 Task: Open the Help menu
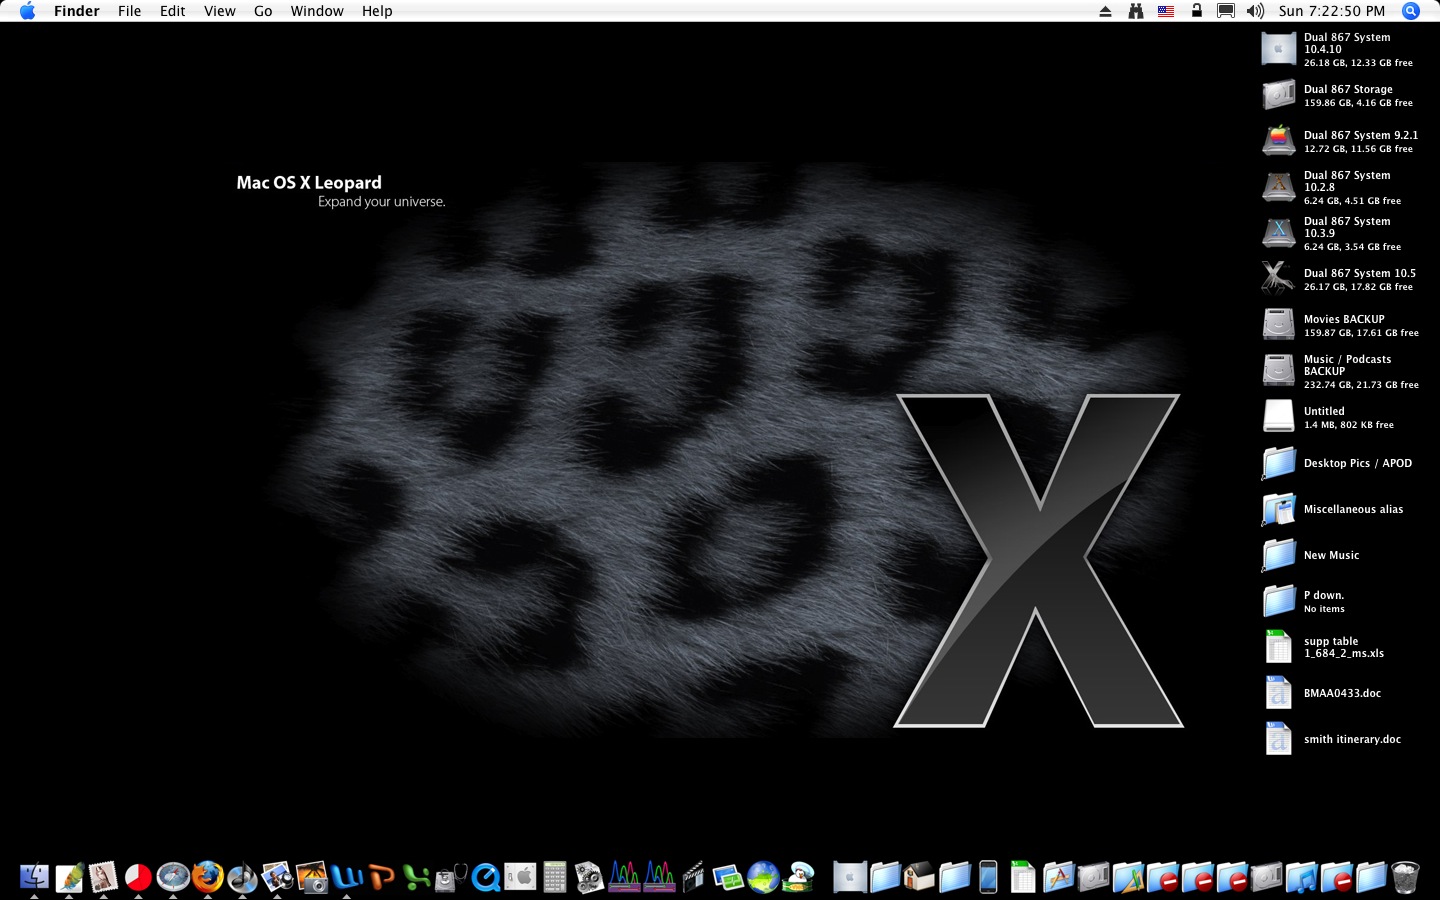click(x=377, y=11)
